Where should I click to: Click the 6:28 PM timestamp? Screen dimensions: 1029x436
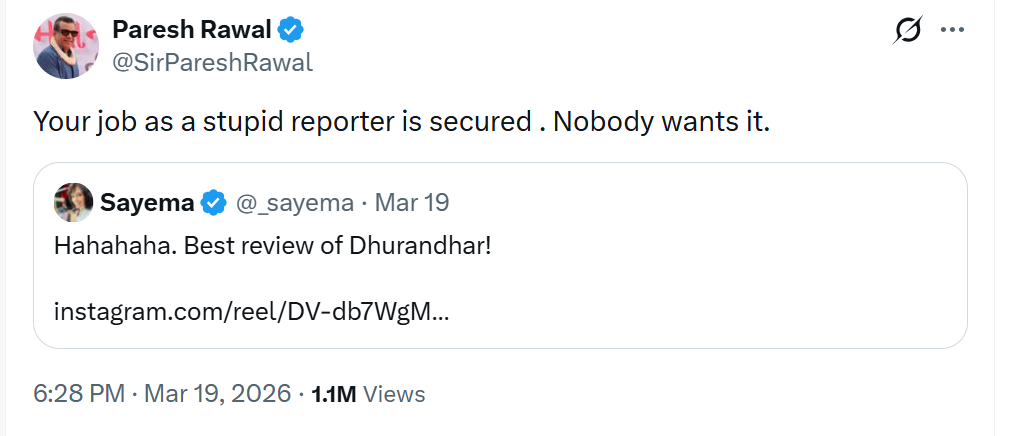tap(79, 394)
